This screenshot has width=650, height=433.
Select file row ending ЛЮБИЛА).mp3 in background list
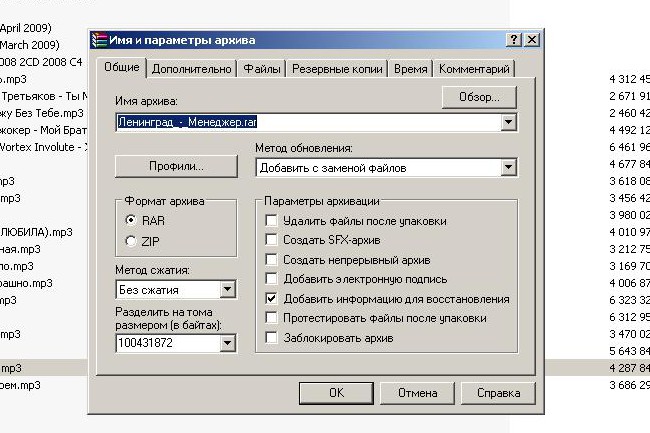point(36,232)
